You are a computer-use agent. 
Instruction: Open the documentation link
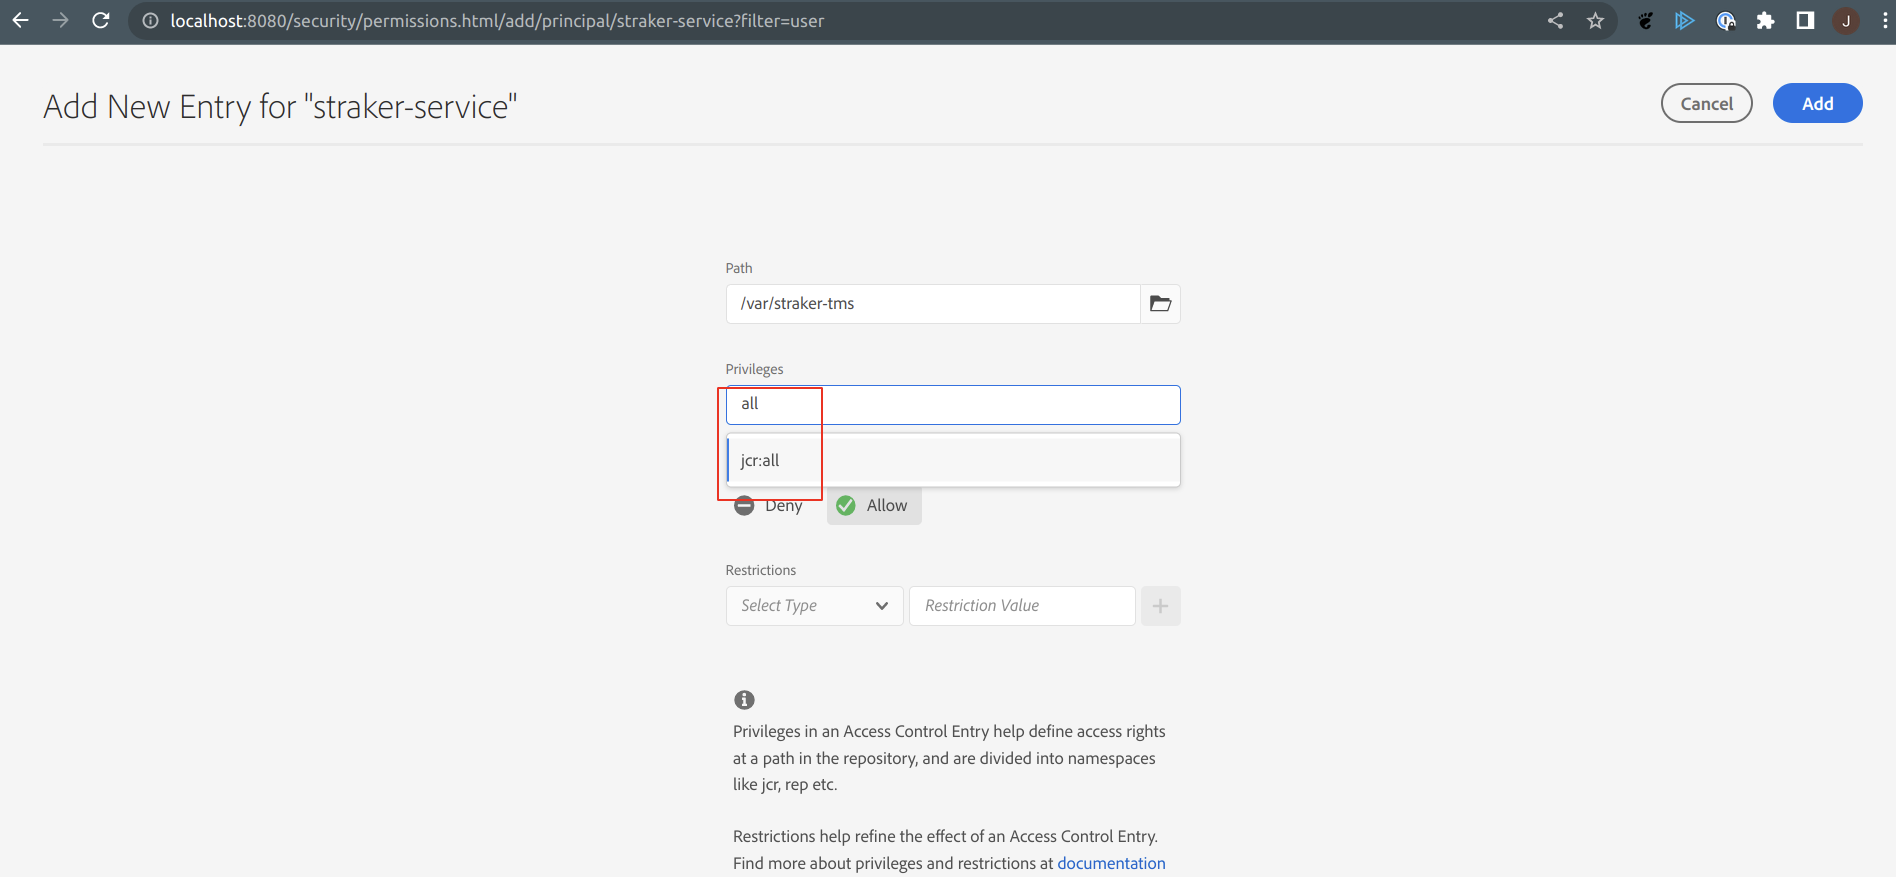pyautogui.click(x=1111, y=863)
